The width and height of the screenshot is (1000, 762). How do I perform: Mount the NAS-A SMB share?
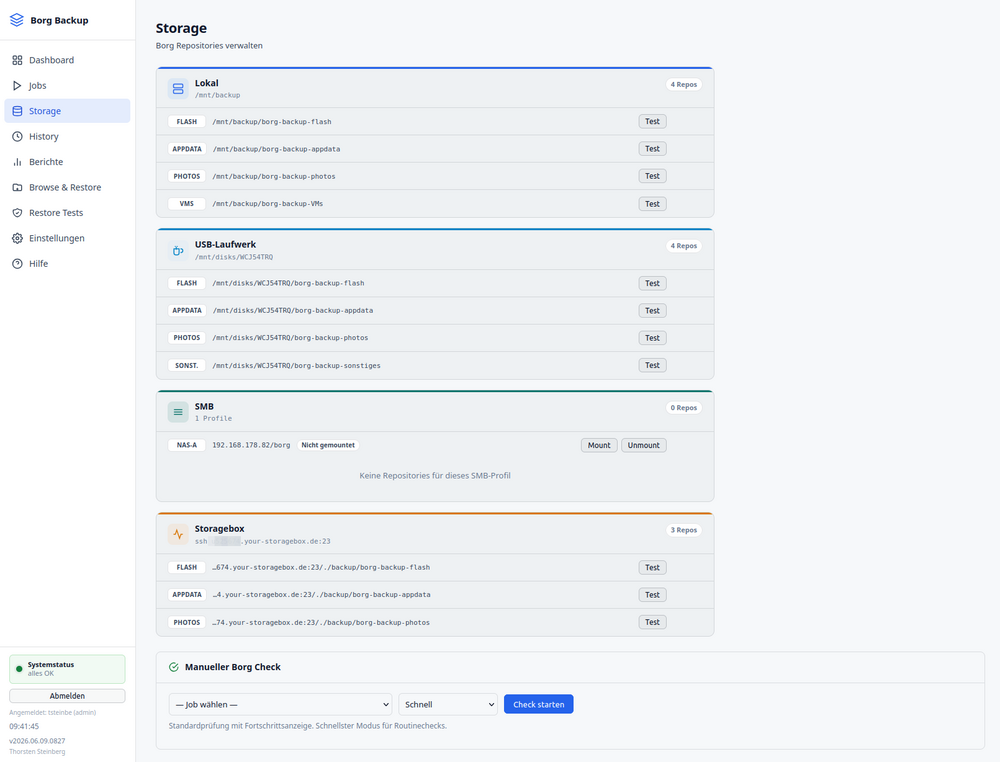599,445
